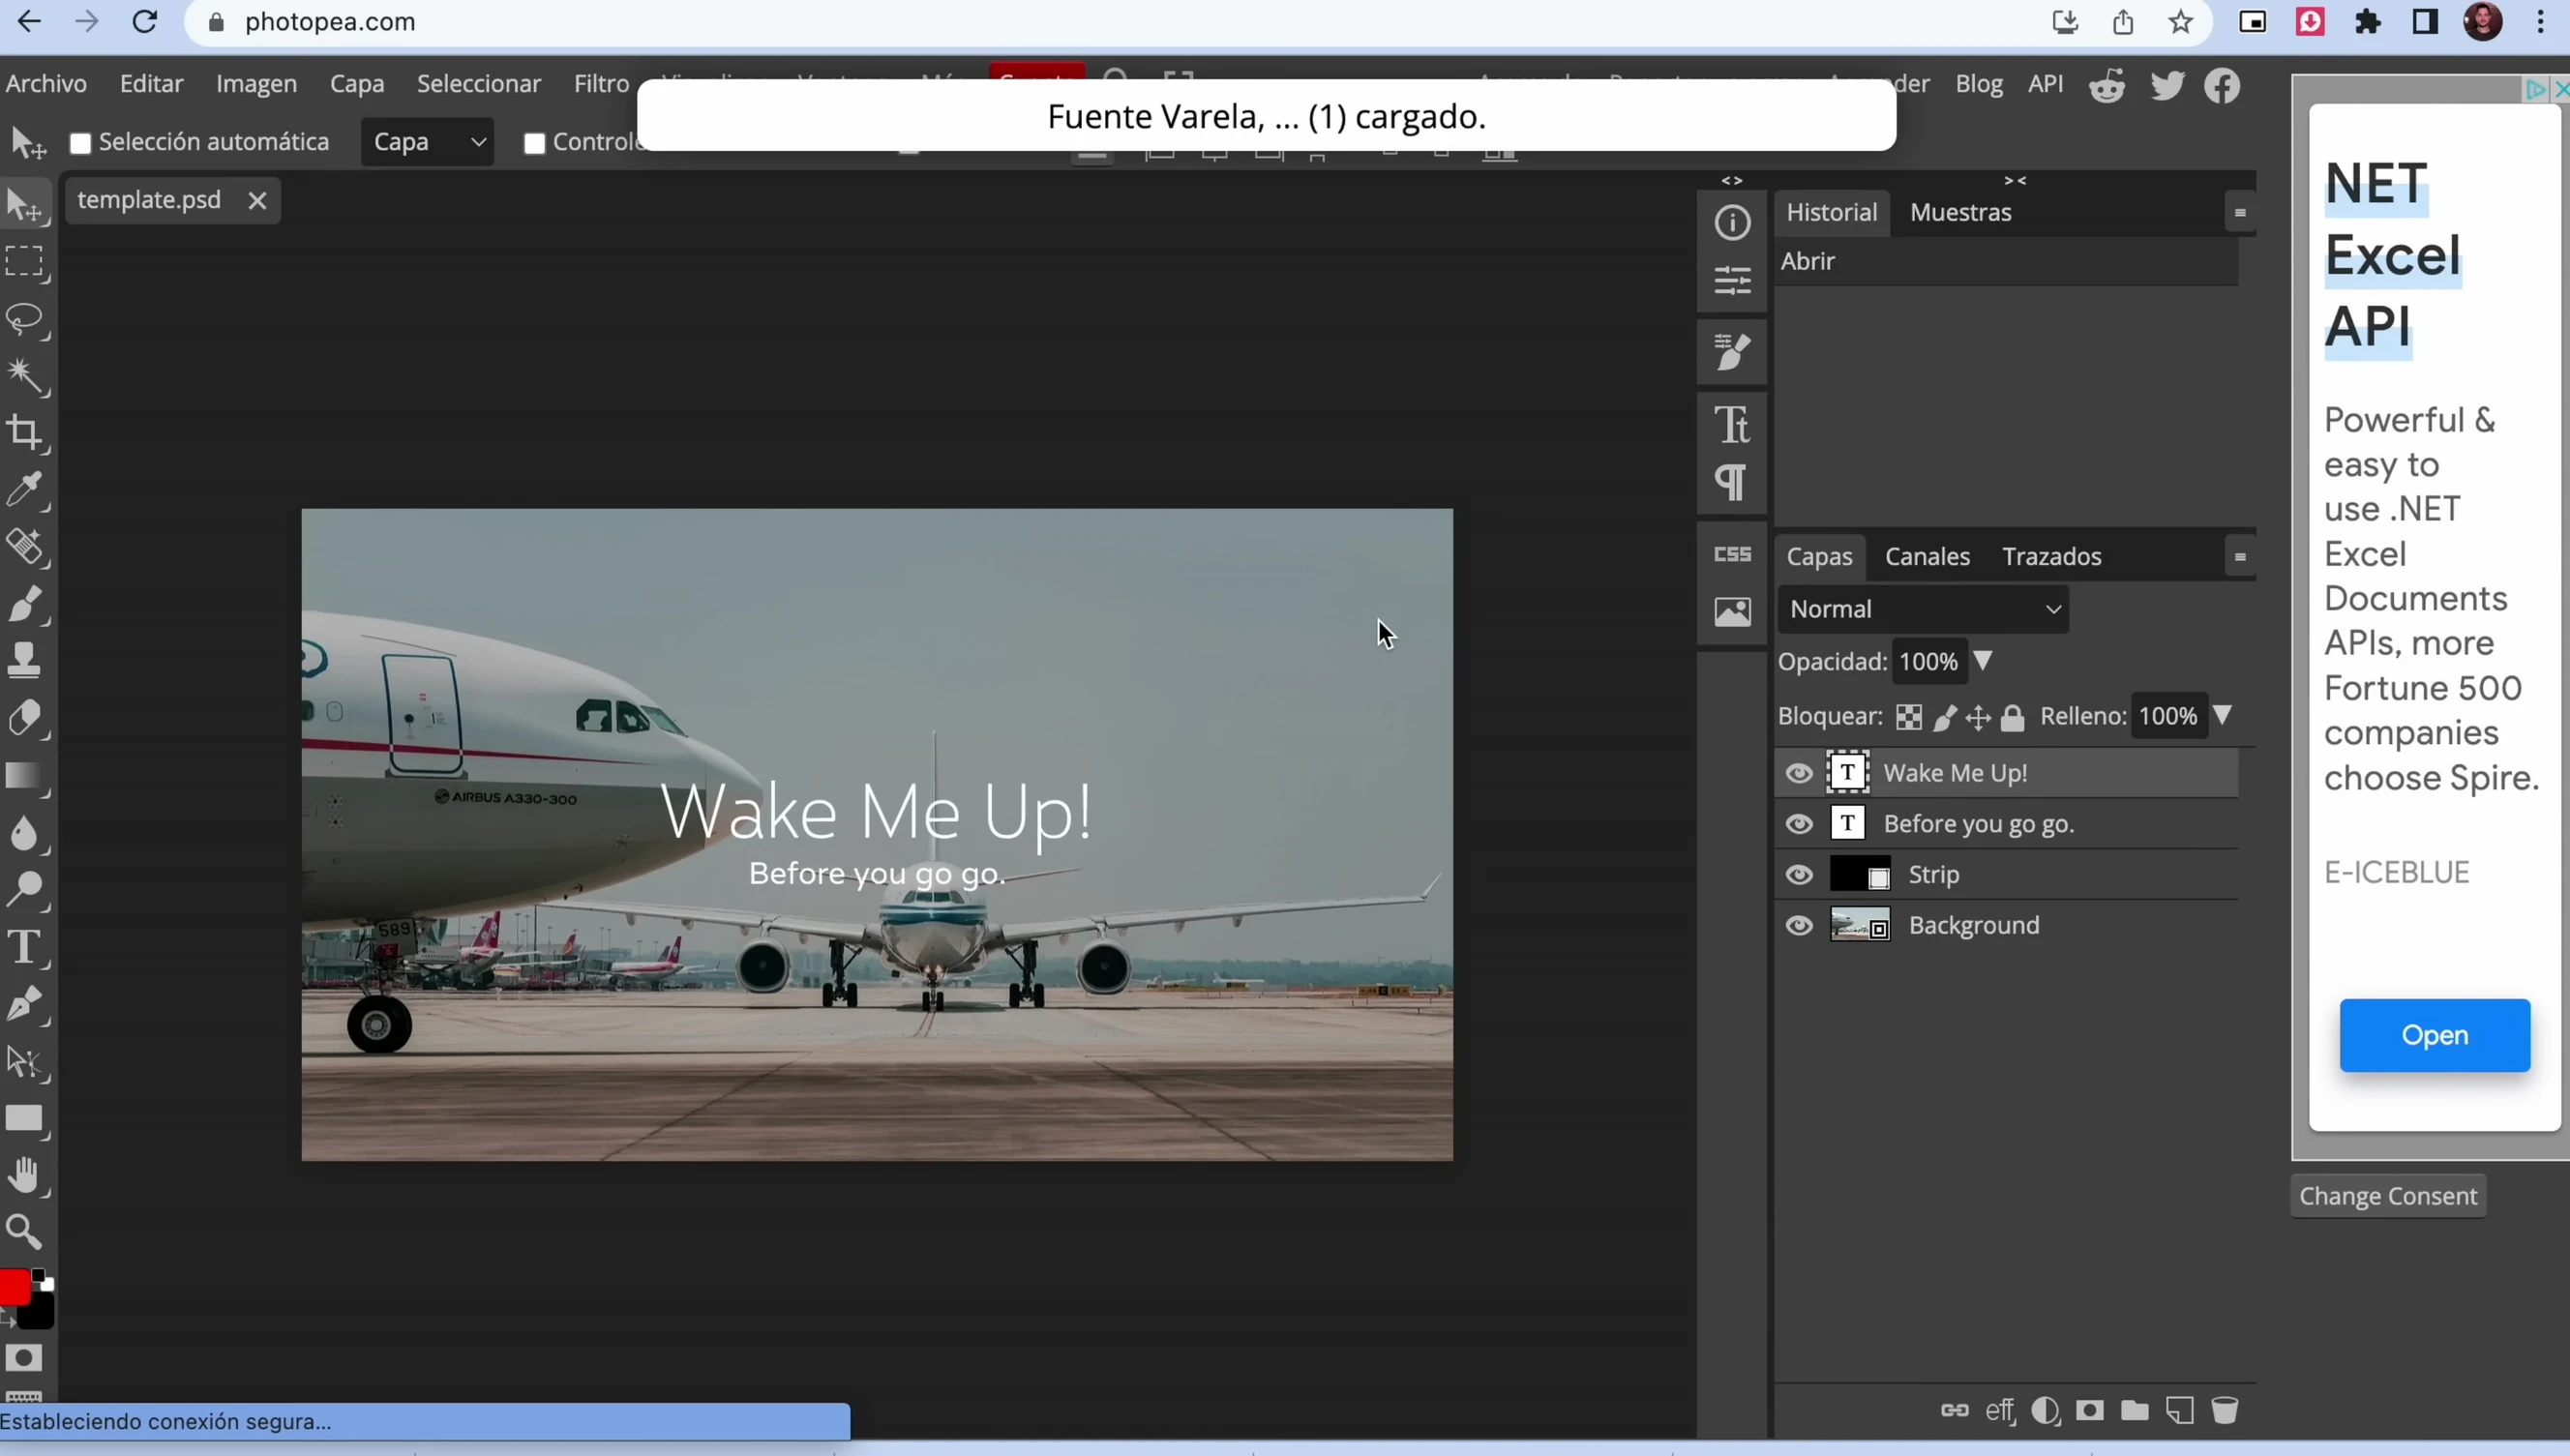
Task: Toggle lock transparent pixels icon
Action: point(1908,718)
